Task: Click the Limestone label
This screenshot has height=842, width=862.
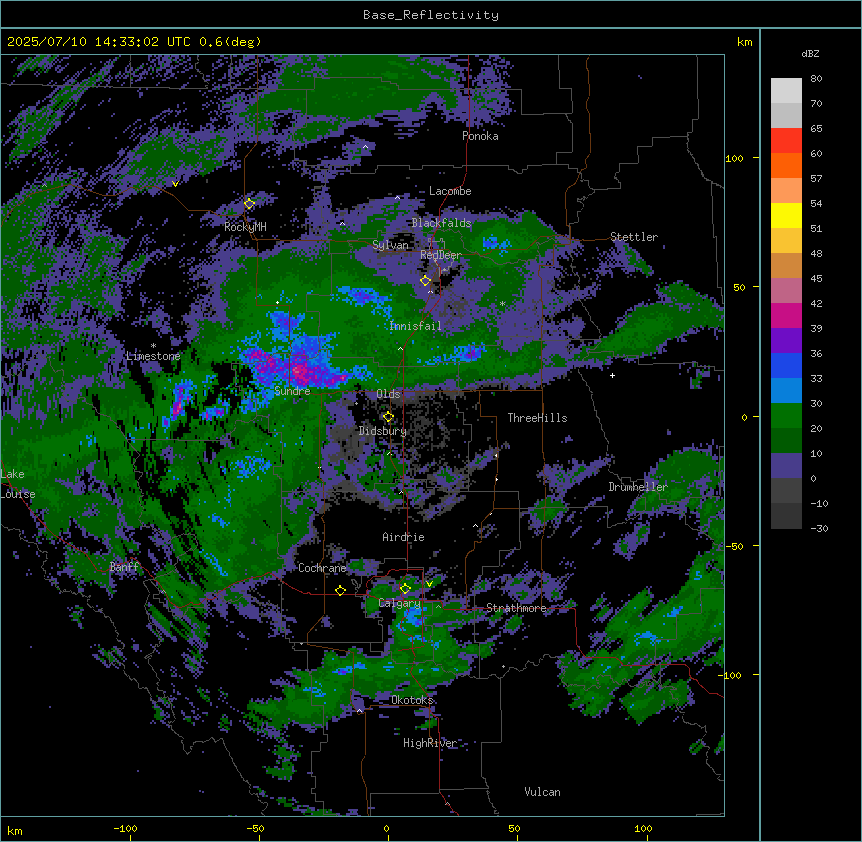Action: pyautogui.click(x=153, y=356)
